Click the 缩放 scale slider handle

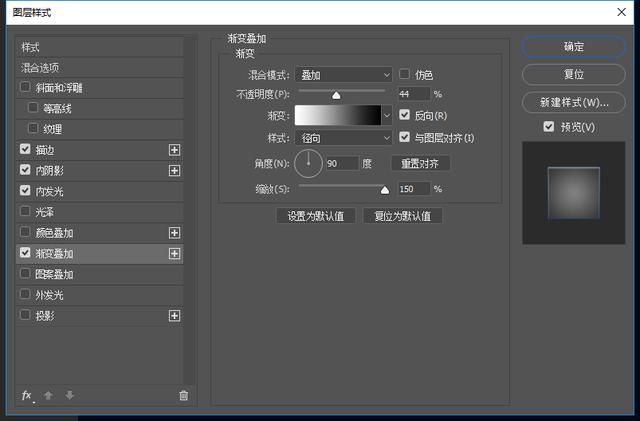384,190
